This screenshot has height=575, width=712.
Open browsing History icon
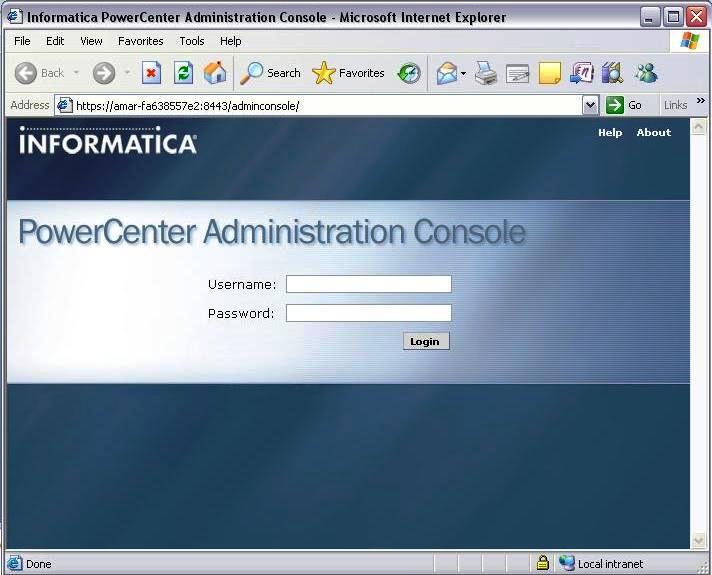pyautogui.click(x=409, y=73)
